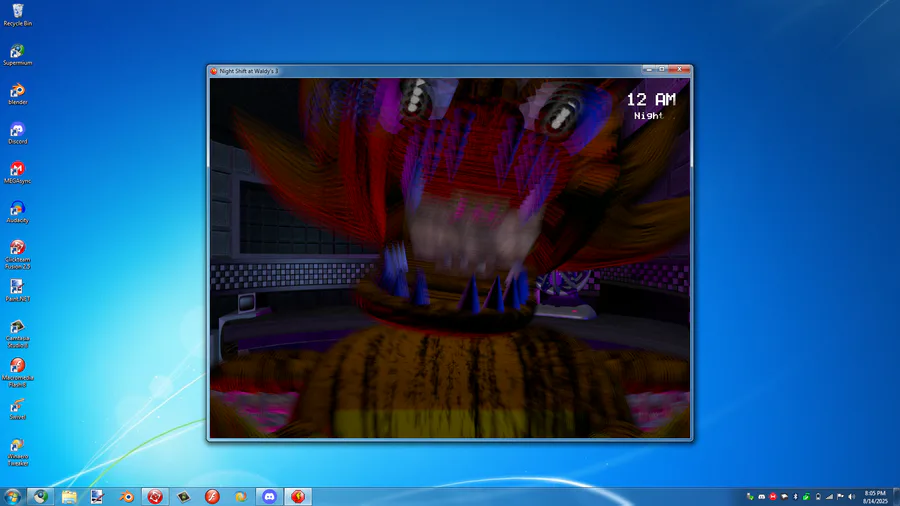Click the volume speaker tray icon

852,497
